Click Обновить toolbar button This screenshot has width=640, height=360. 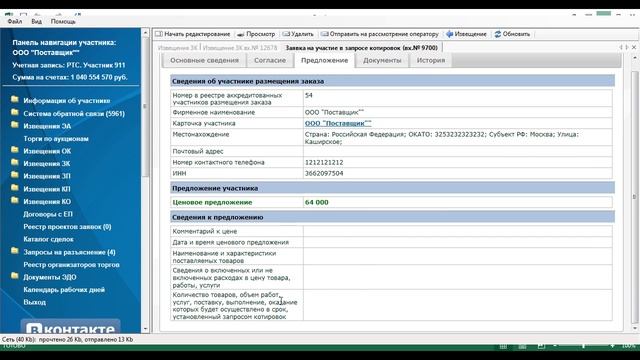coord(512,34)
